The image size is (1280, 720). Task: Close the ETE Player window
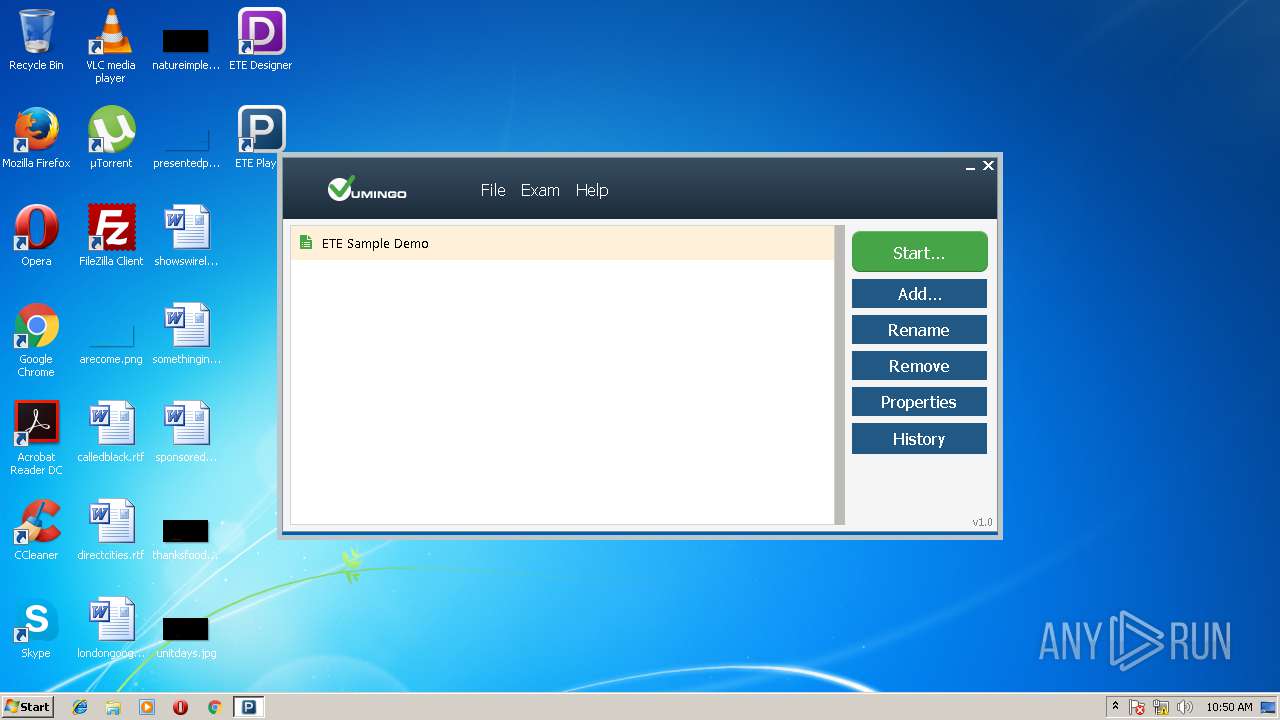click(x=988, y=166)
